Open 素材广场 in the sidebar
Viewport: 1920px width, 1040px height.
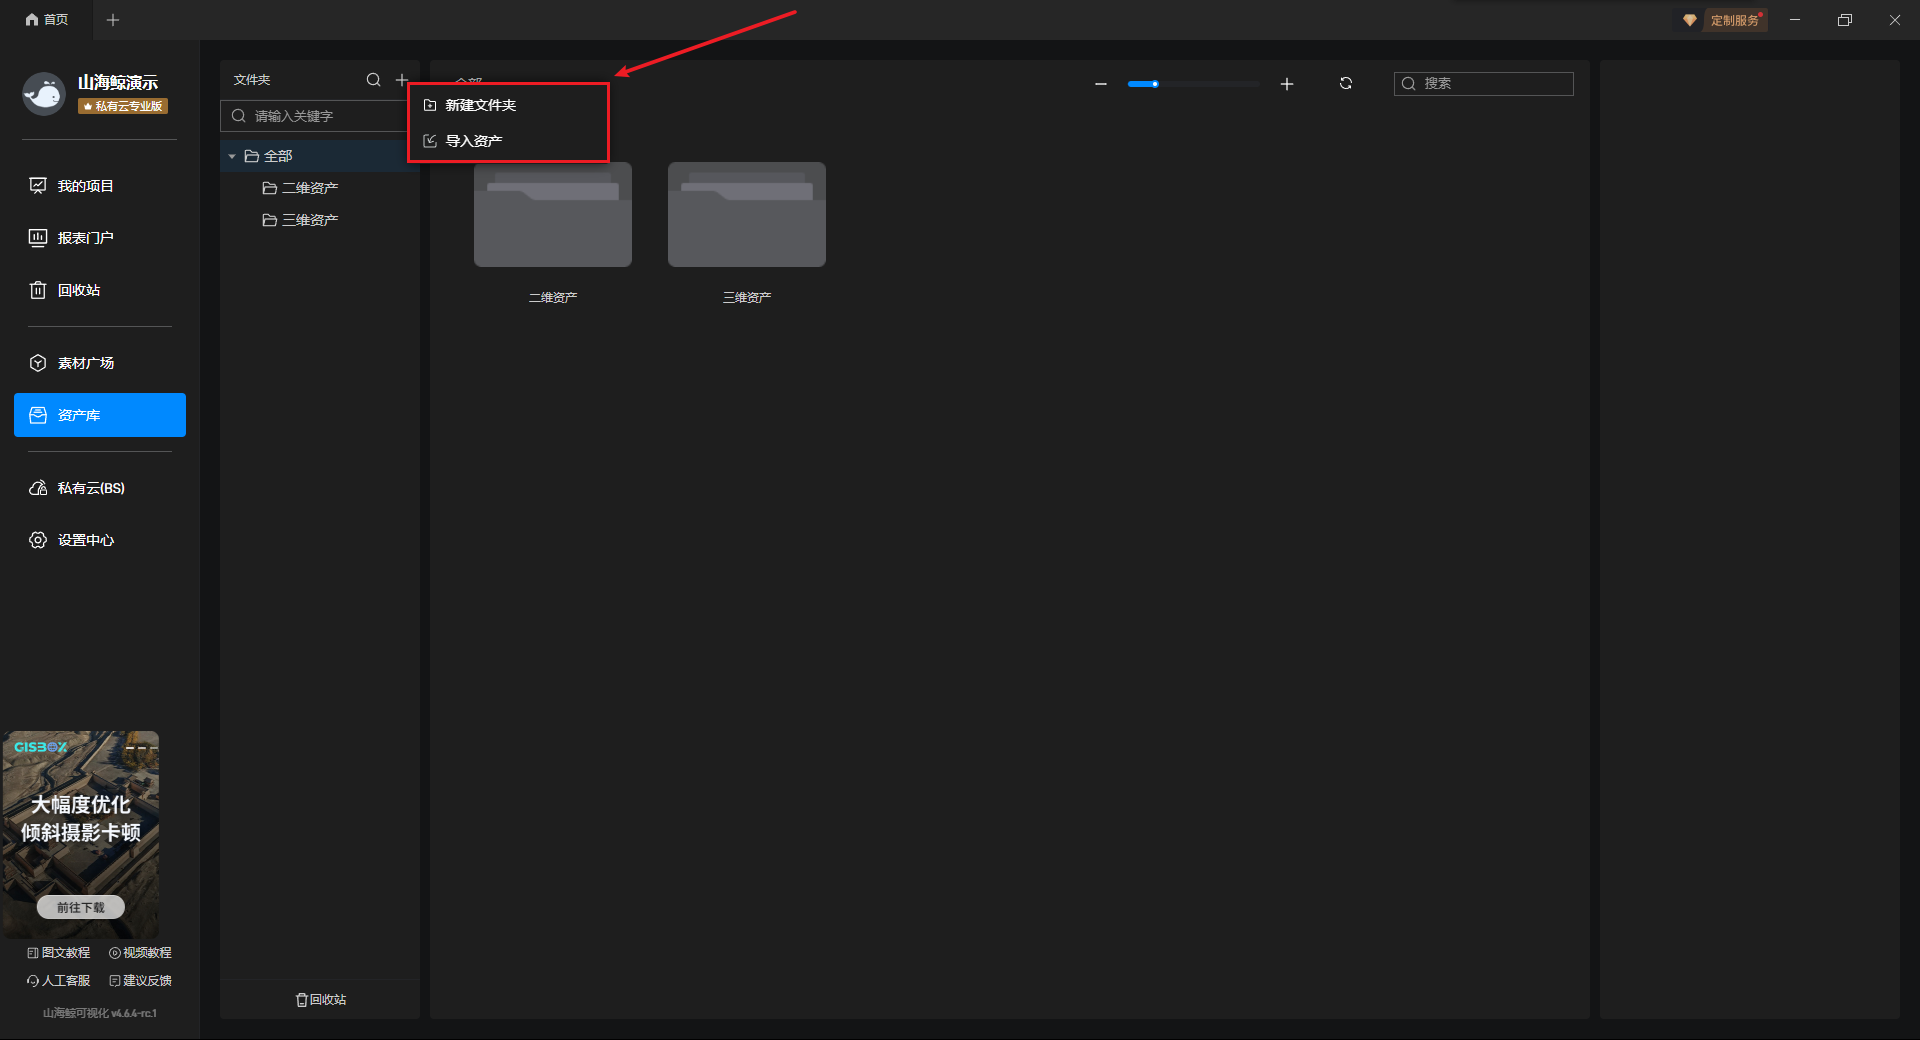point(85,363)
